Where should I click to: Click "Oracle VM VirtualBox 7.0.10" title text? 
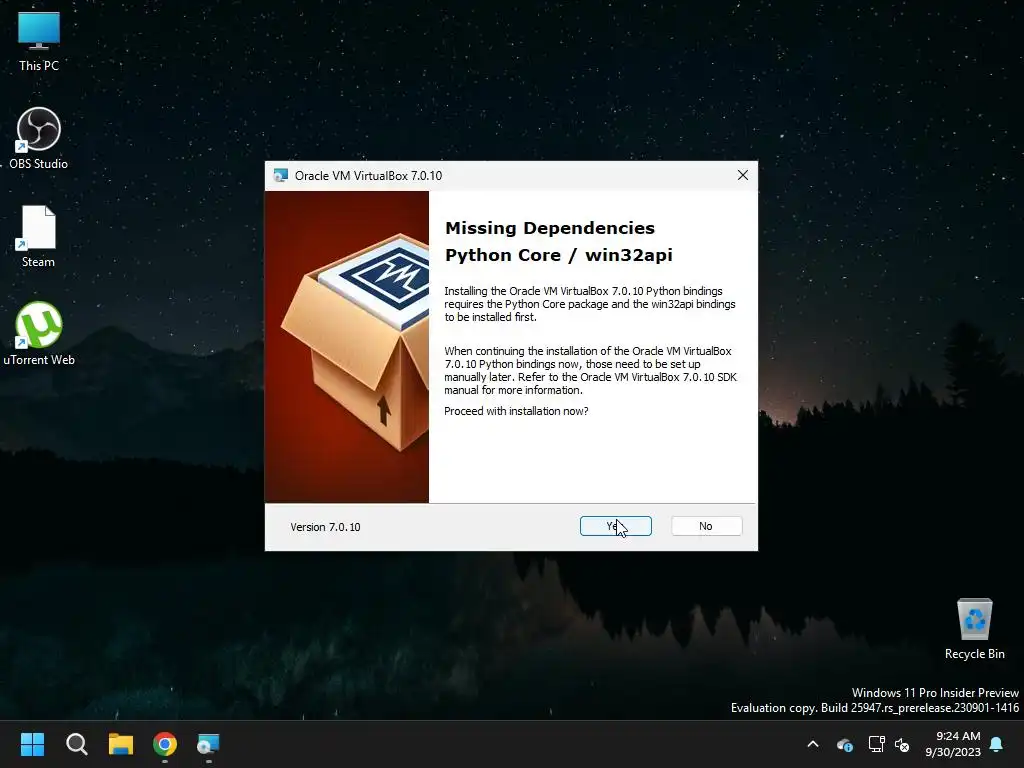368,175
